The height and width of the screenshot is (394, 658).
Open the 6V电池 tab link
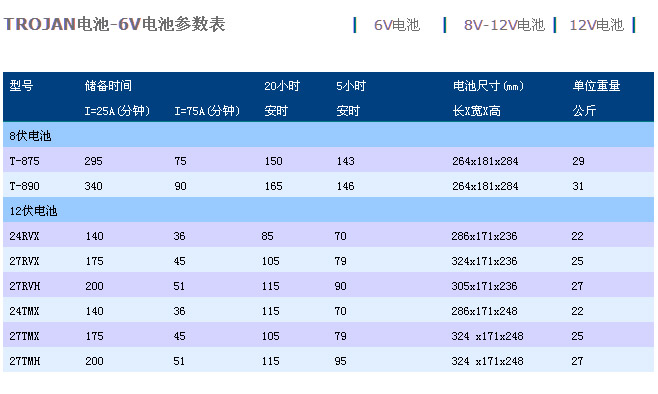point(397,25)
